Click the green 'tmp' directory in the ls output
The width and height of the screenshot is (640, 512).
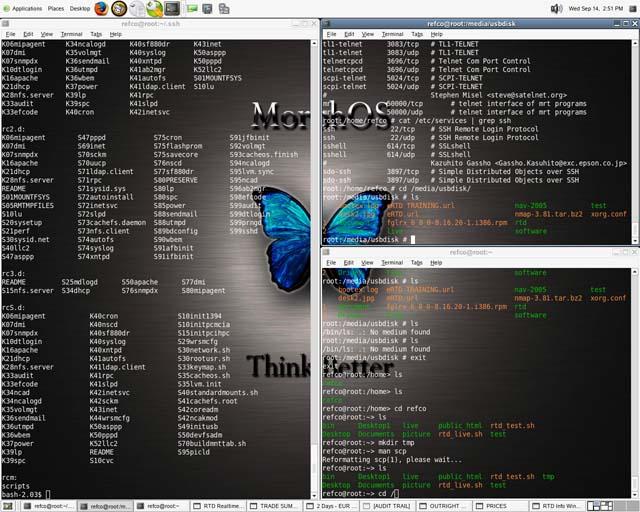[548, 476]
